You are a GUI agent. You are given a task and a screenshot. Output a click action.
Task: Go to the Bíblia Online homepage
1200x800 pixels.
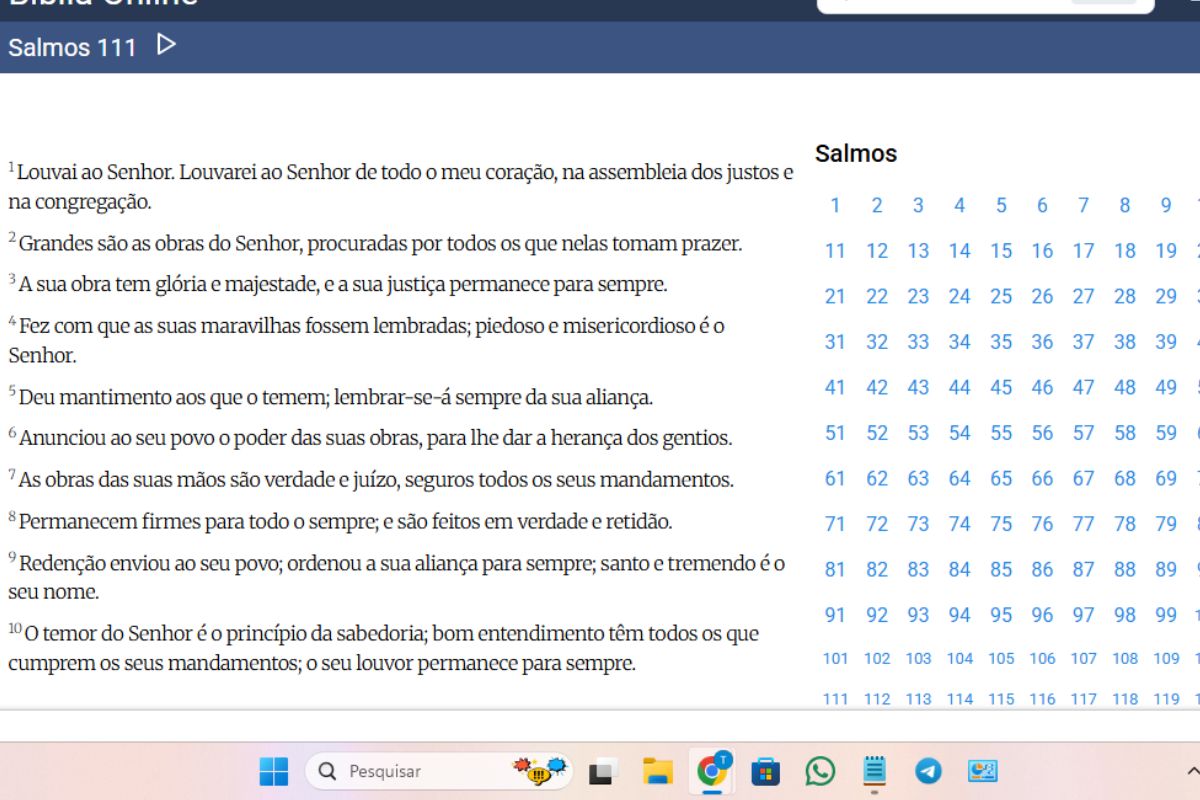(100, 2)
